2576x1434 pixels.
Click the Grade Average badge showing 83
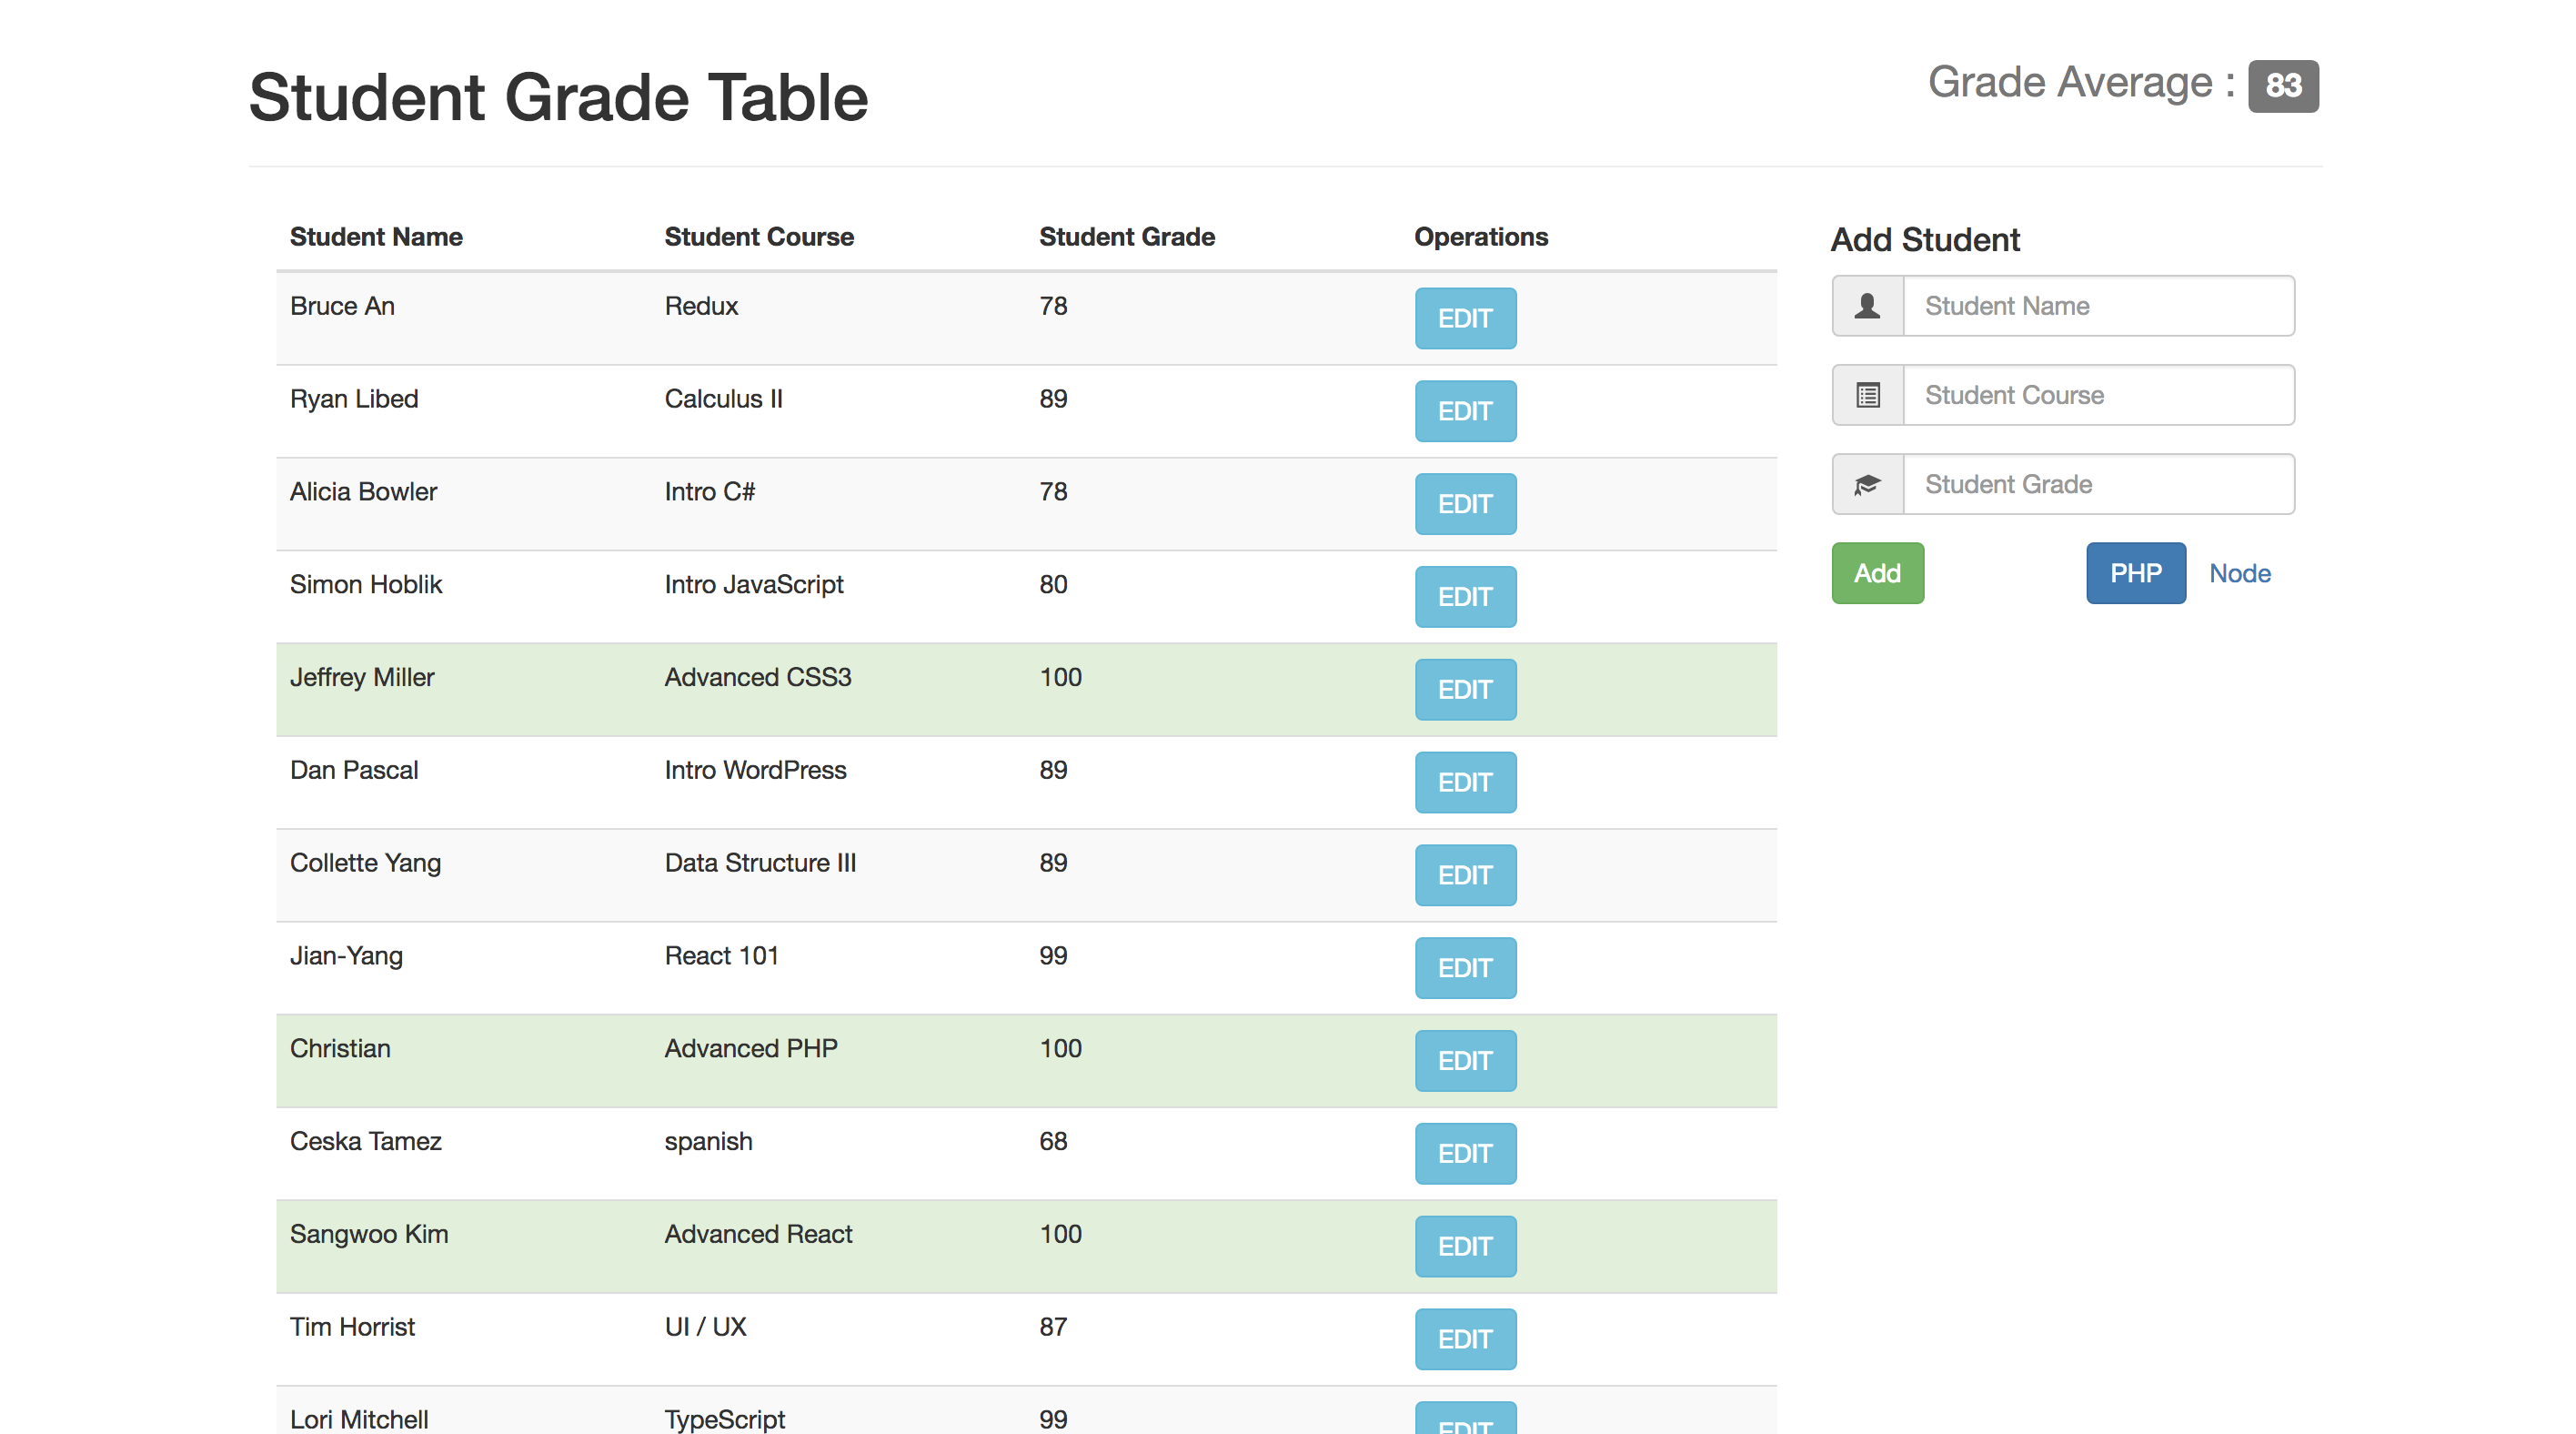coord(2285,87)
